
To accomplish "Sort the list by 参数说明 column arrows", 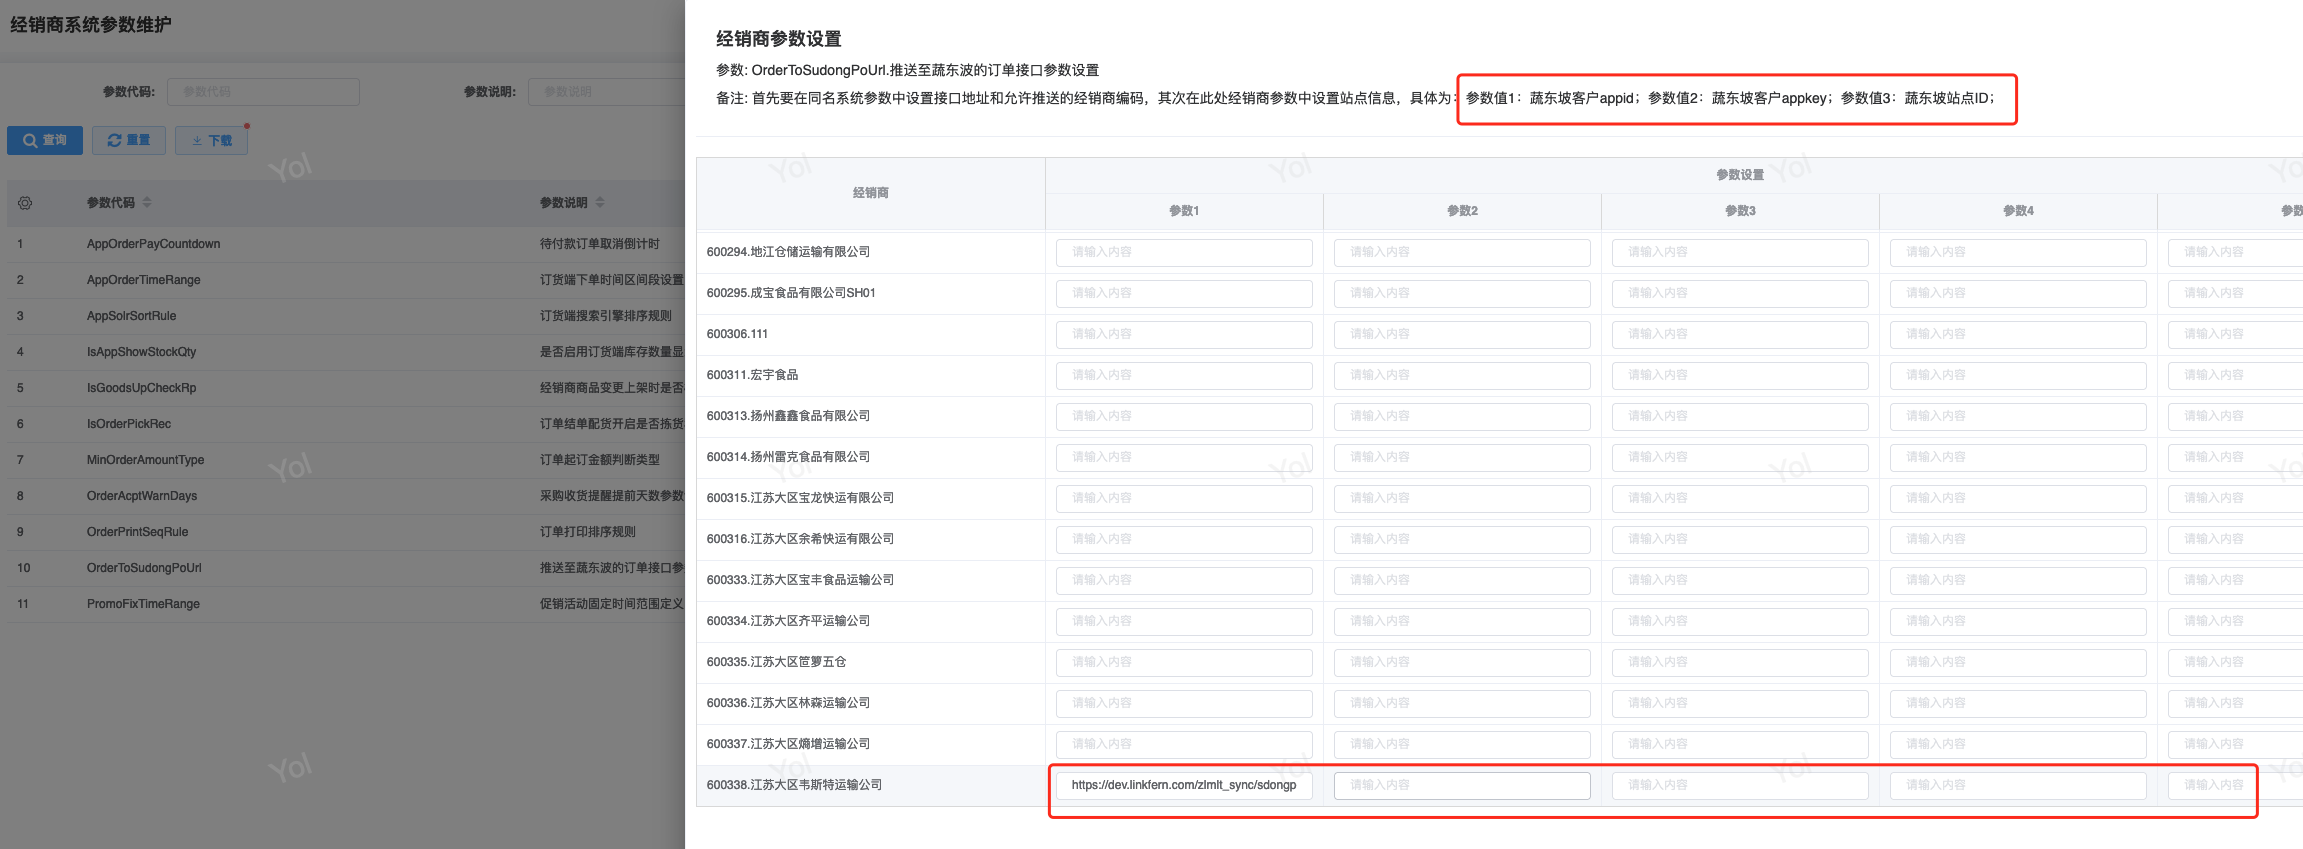I will 600,202.
